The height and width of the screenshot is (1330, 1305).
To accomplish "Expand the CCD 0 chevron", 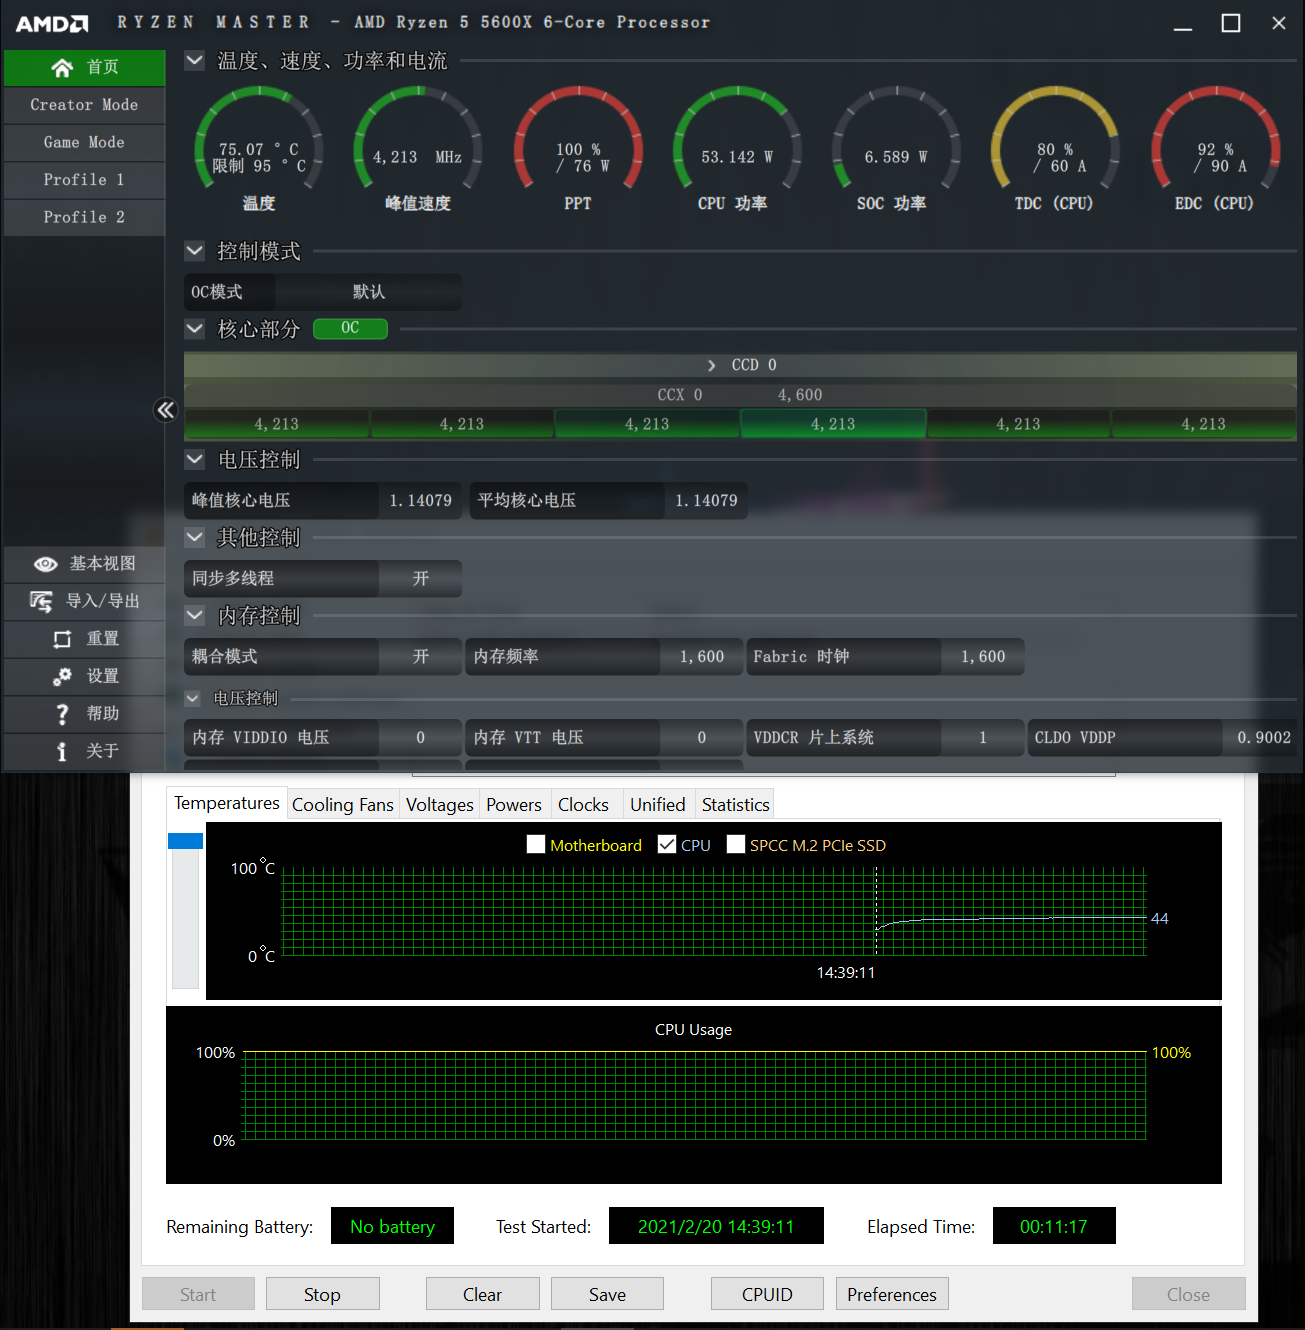I will click(x=711, y=365).
